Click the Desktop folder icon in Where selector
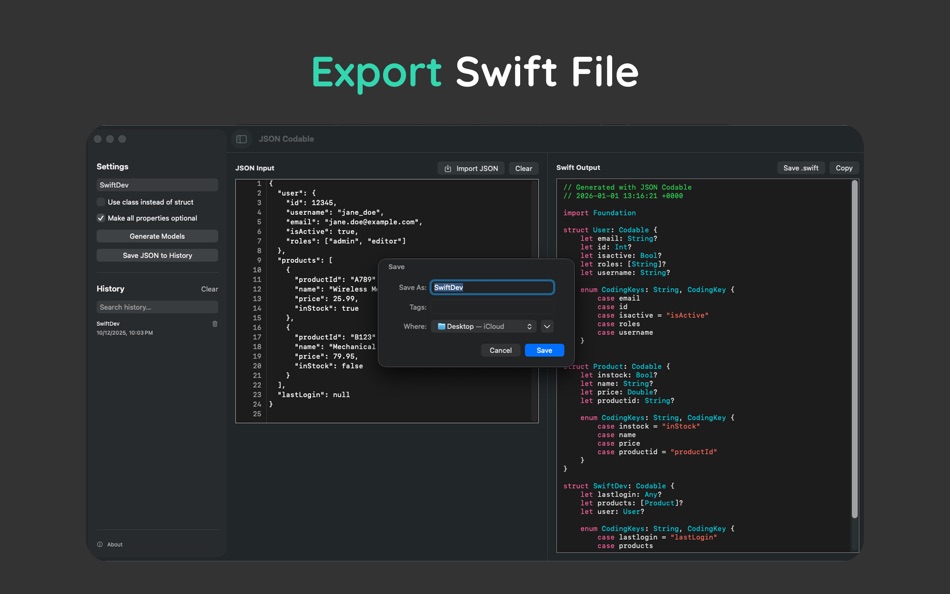The width and height of the screenshot is (950, 594). click(x=442, y=326)
